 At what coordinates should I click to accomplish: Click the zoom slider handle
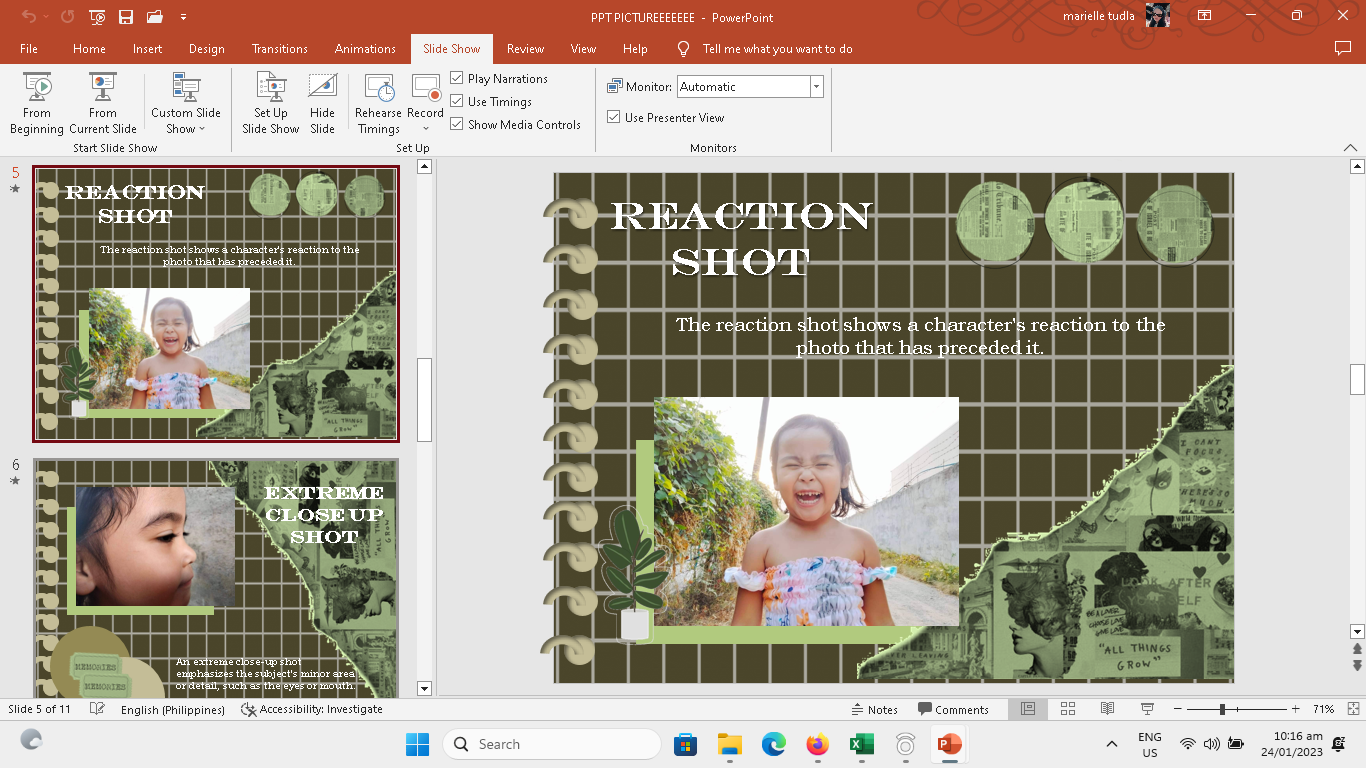(x=1222, y=709)
